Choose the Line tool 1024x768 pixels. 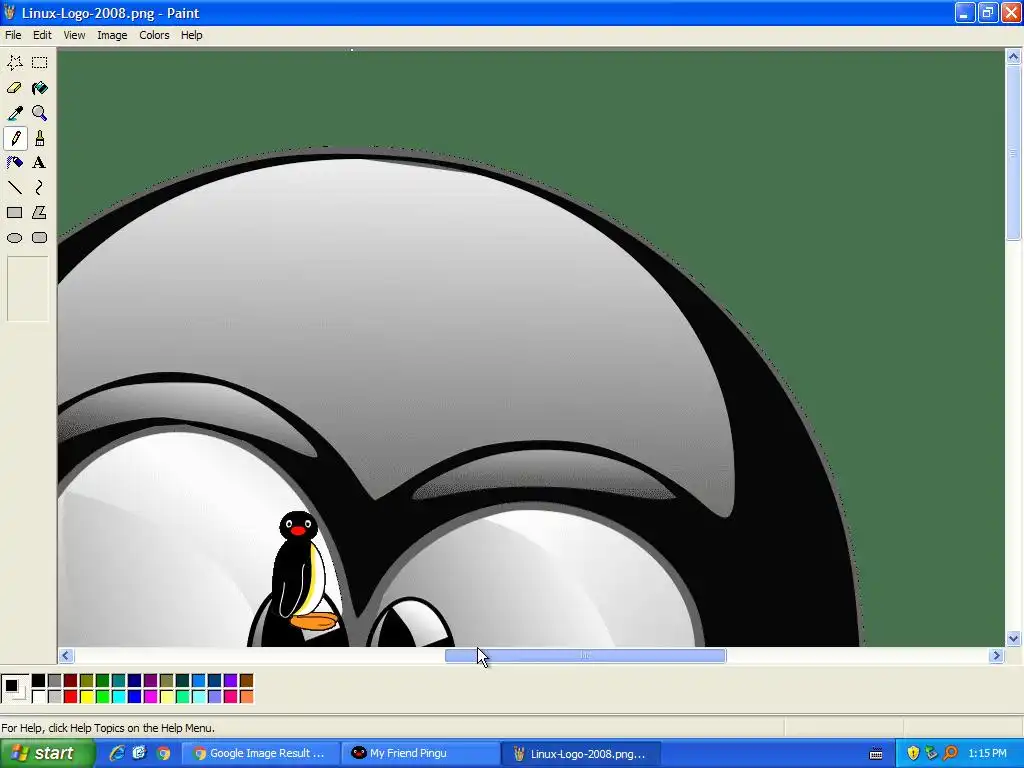pyautogui.click(x=14, y=188)
